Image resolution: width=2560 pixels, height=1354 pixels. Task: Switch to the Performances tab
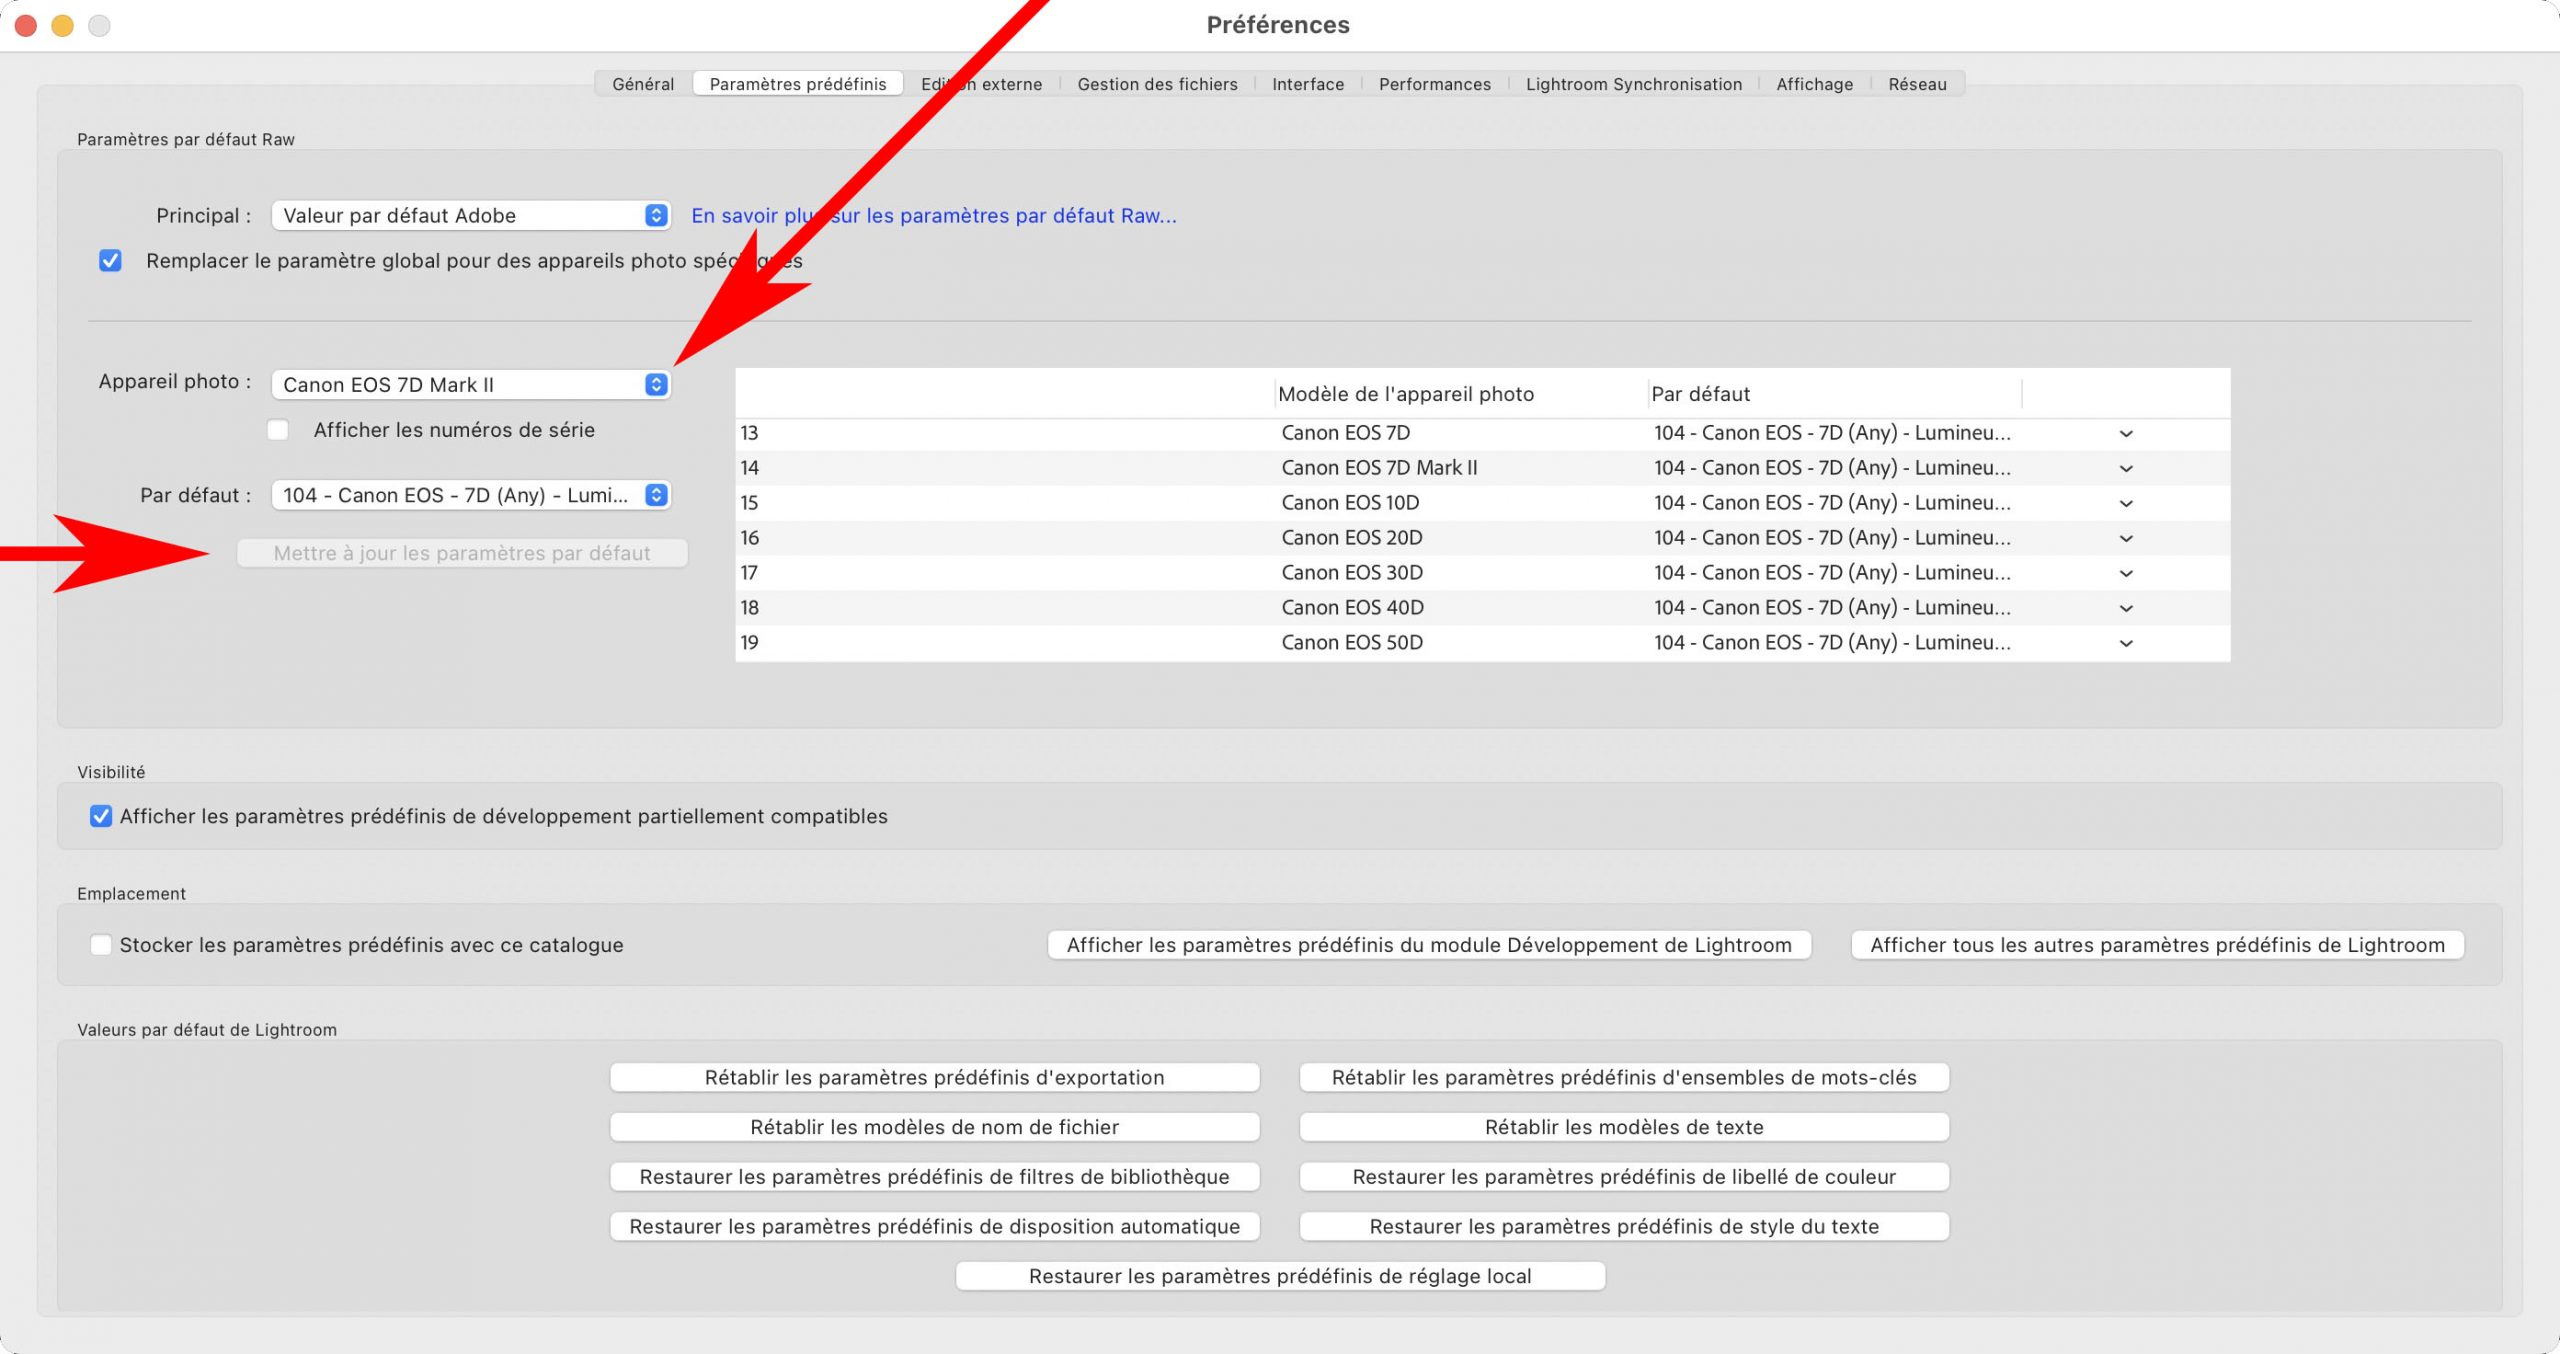[1434, 84]
